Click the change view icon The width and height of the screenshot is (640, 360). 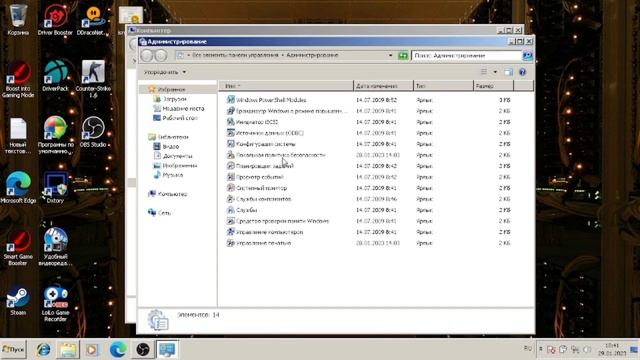pos(484,72)
